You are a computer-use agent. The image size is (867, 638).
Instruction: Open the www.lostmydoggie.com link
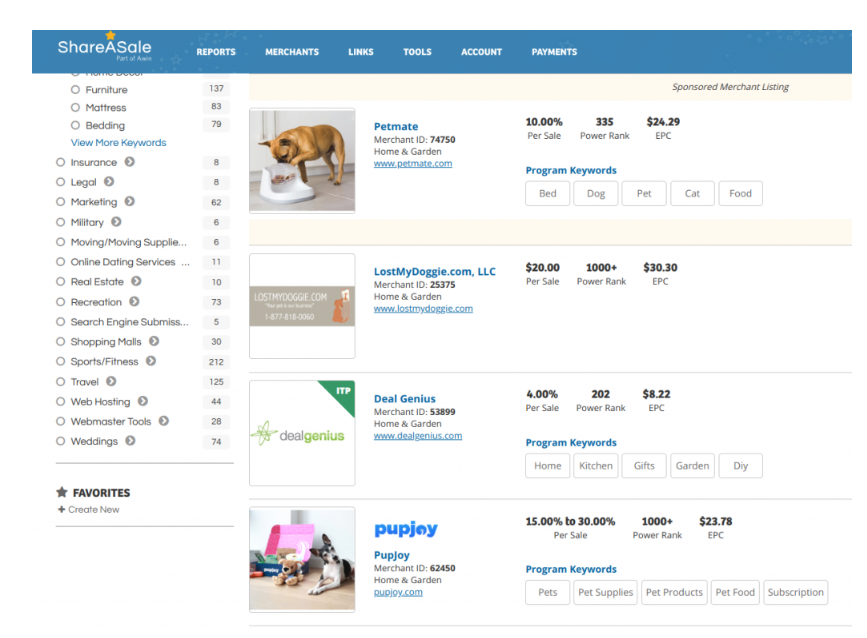click(423, 308)
